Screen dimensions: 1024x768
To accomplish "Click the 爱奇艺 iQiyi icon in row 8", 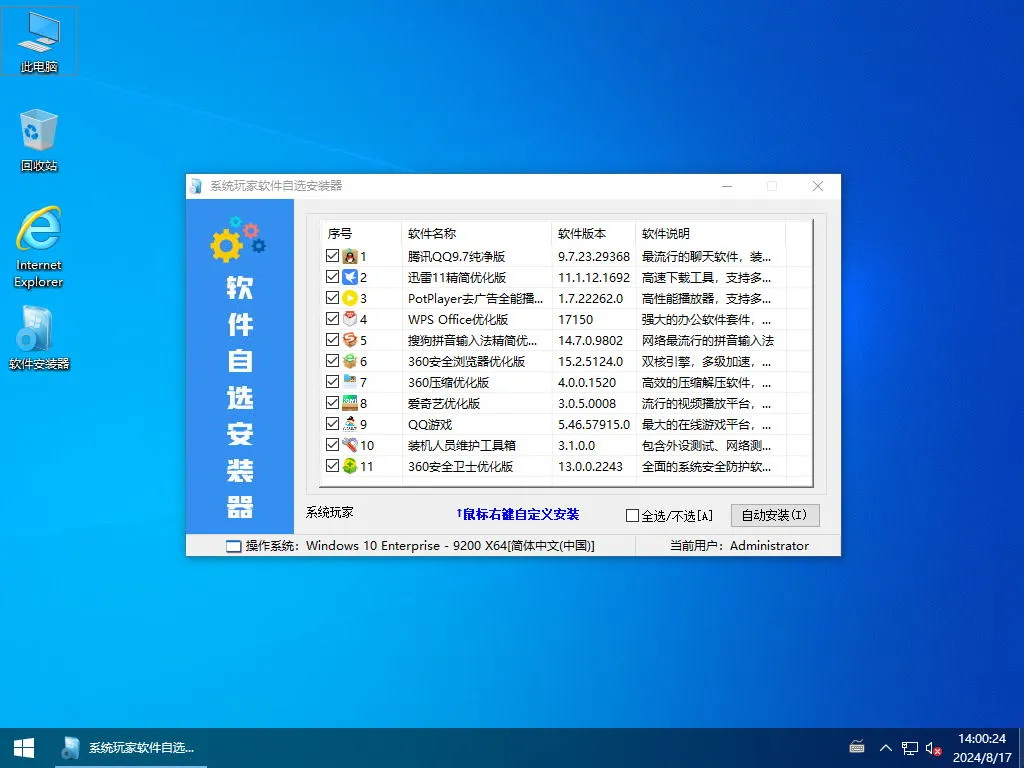I will pos(352,403).
